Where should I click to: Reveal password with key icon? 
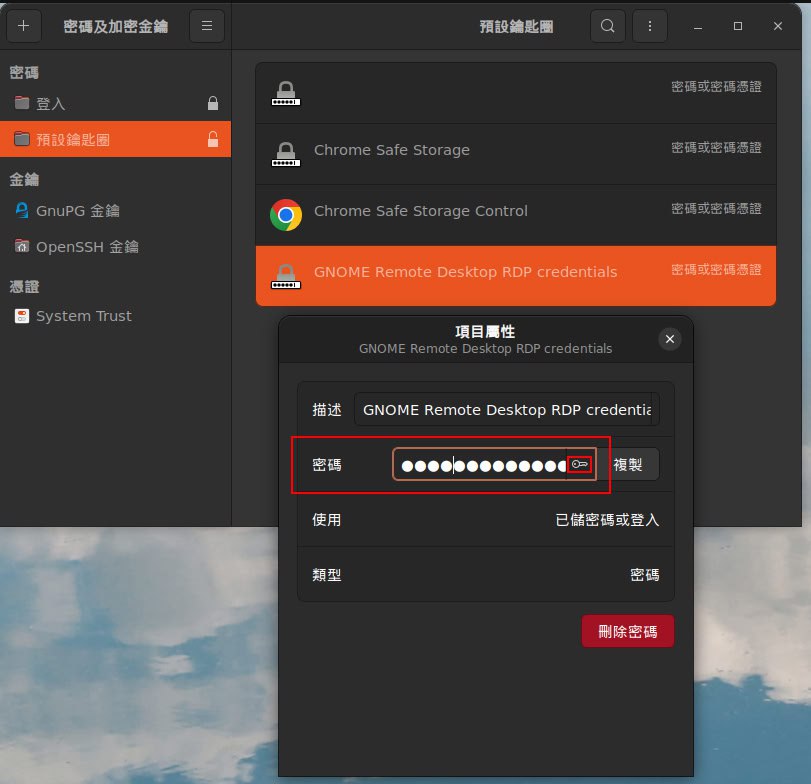pyautogui.click(x=579, y=464)
